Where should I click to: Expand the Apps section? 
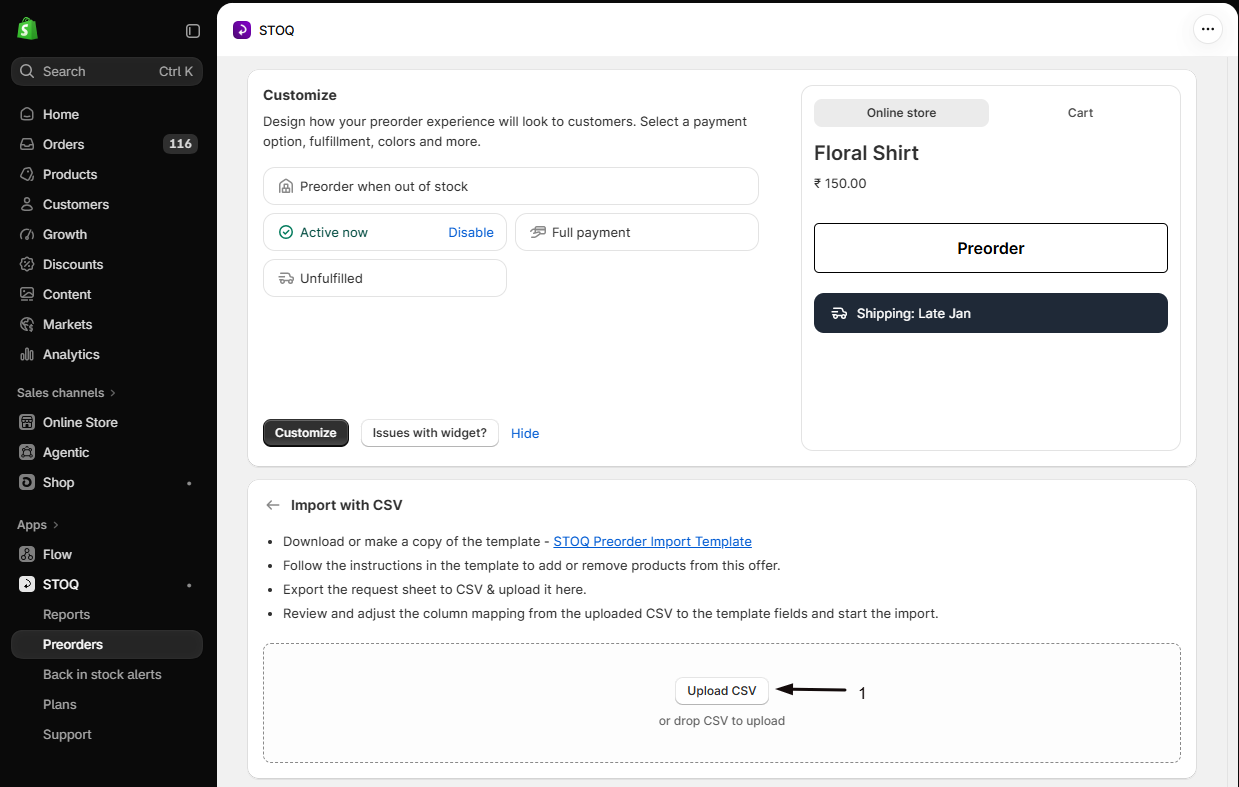[38, 525]
